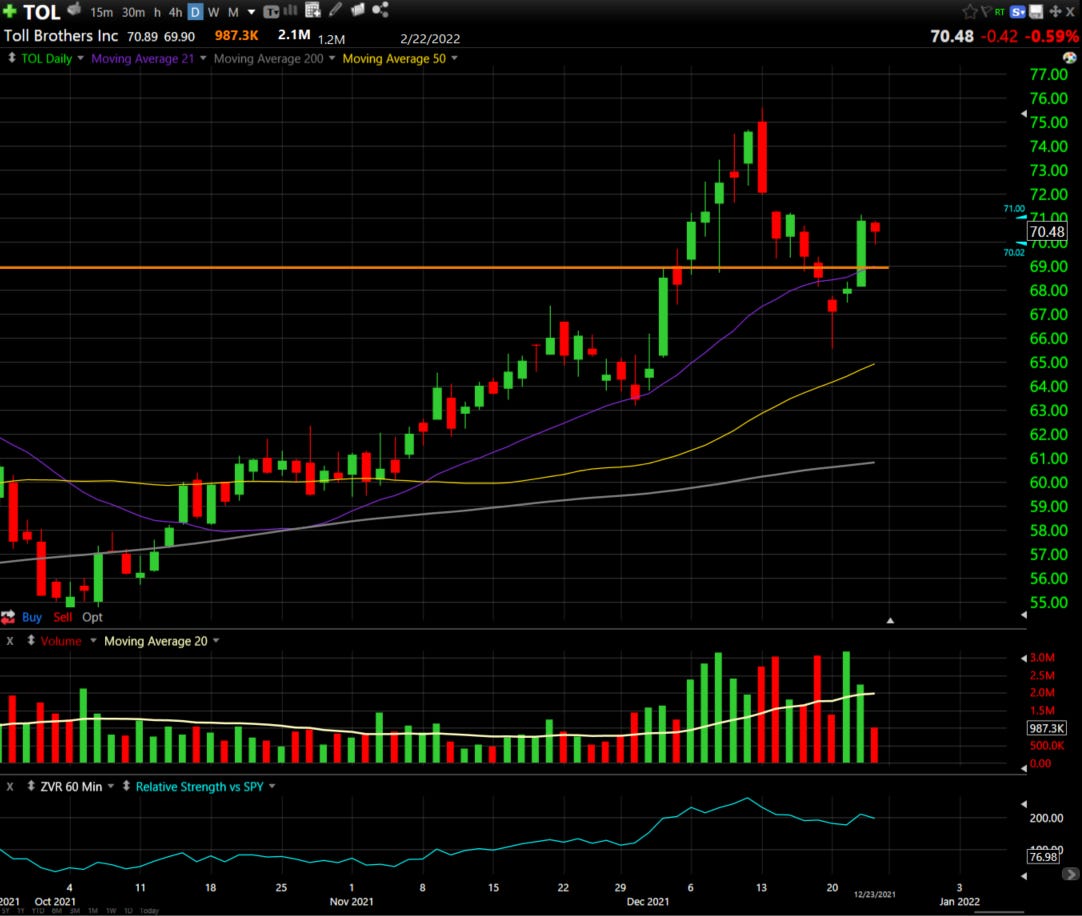Click the 2/22/2022 date text in header
The image size is (1082, 916).
pos(430,39)
